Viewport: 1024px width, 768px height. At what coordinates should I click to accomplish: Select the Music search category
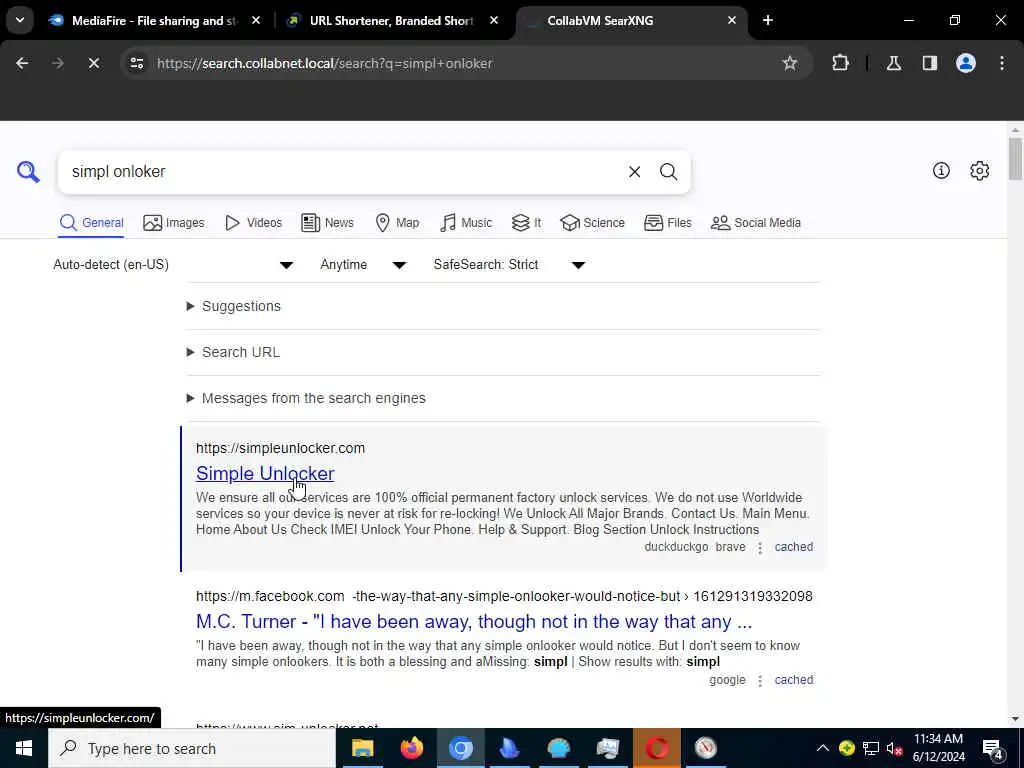[x=466, y=223]
